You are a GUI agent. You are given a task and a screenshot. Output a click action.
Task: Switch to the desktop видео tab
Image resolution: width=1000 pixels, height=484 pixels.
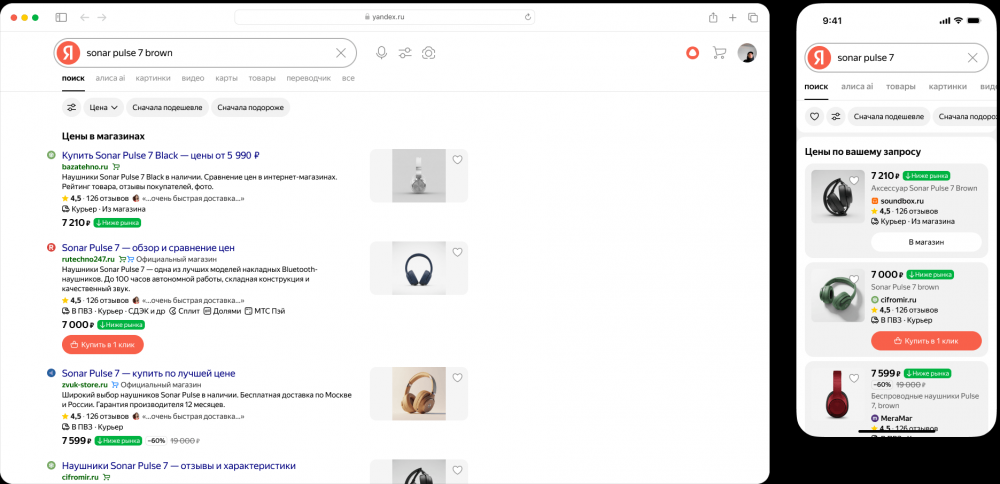(x=193, y=78)
